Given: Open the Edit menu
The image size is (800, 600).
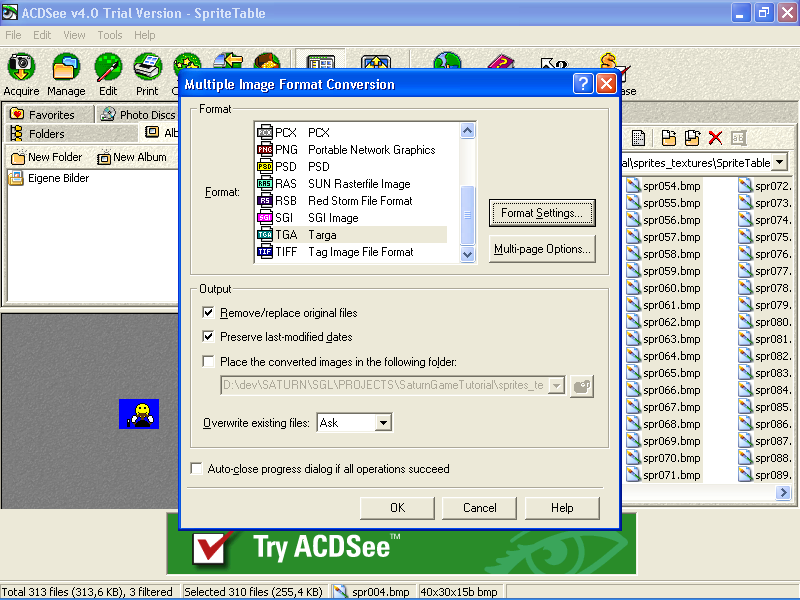Looking at the screenshot, I should point(42,35).
